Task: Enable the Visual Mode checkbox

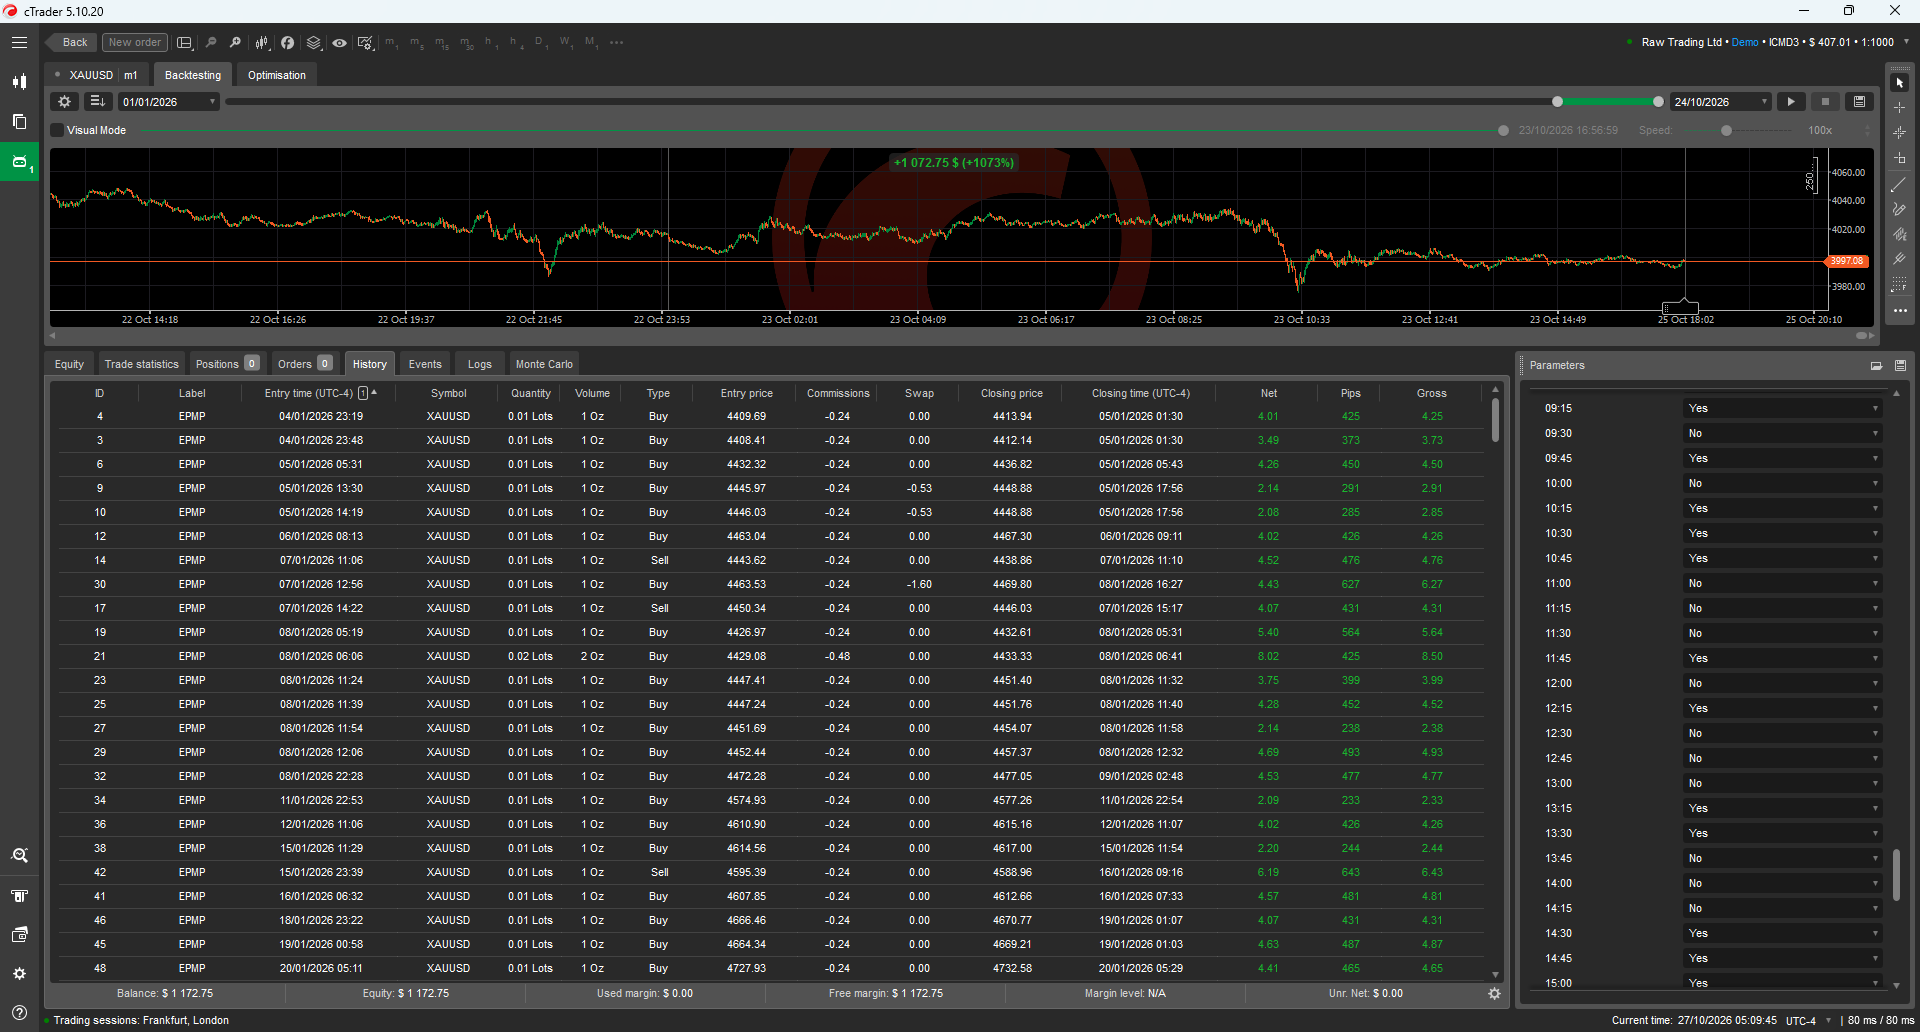Action: pos(58,131)
